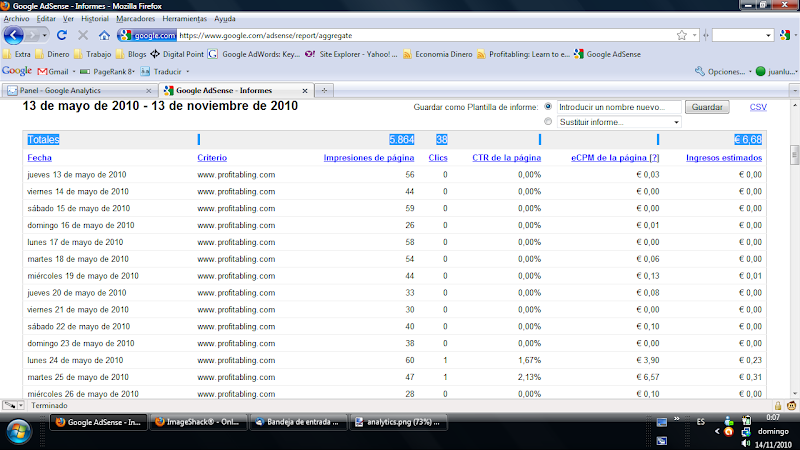
Task: Click the report template name input field
Action: pyautogui.click(x=619, y=107)
